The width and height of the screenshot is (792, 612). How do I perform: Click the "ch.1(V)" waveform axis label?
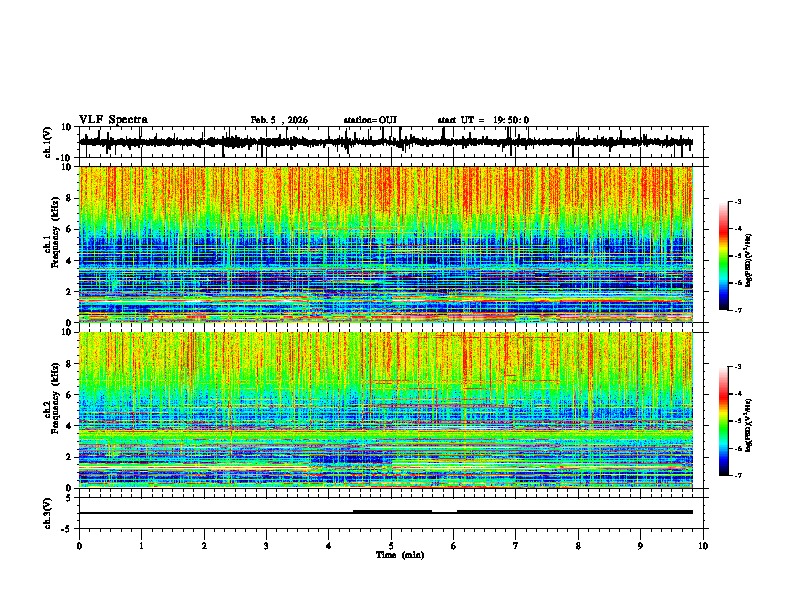pyautogui.click(x=48, y=142)
